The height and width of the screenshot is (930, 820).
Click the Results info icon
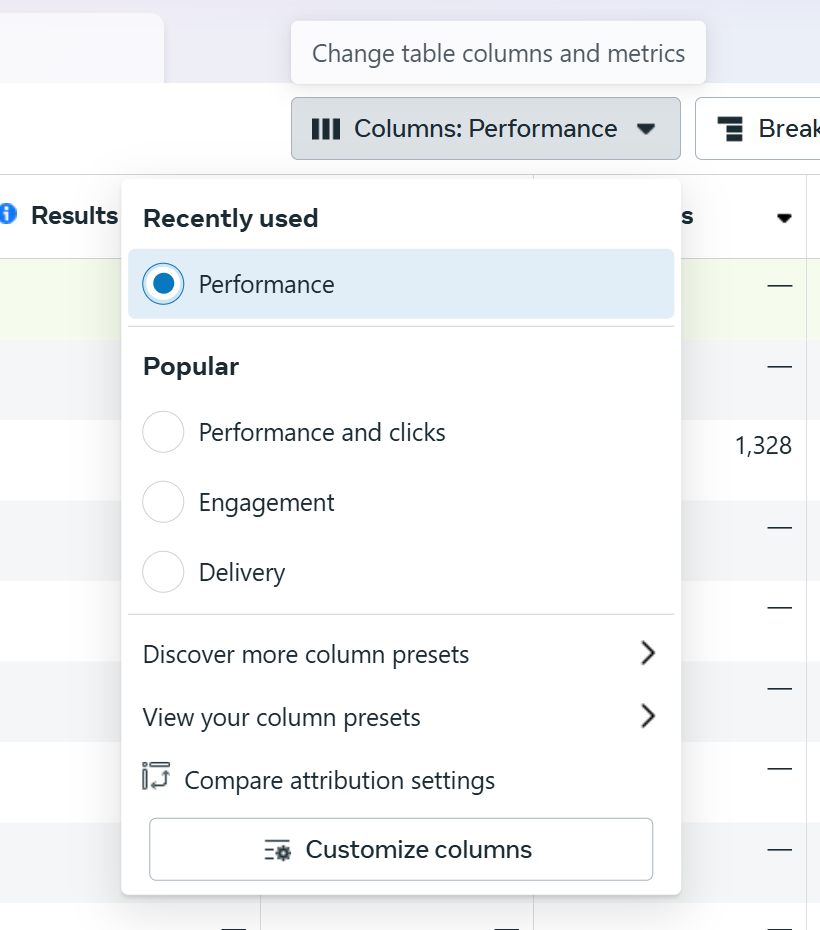[8, 214]
